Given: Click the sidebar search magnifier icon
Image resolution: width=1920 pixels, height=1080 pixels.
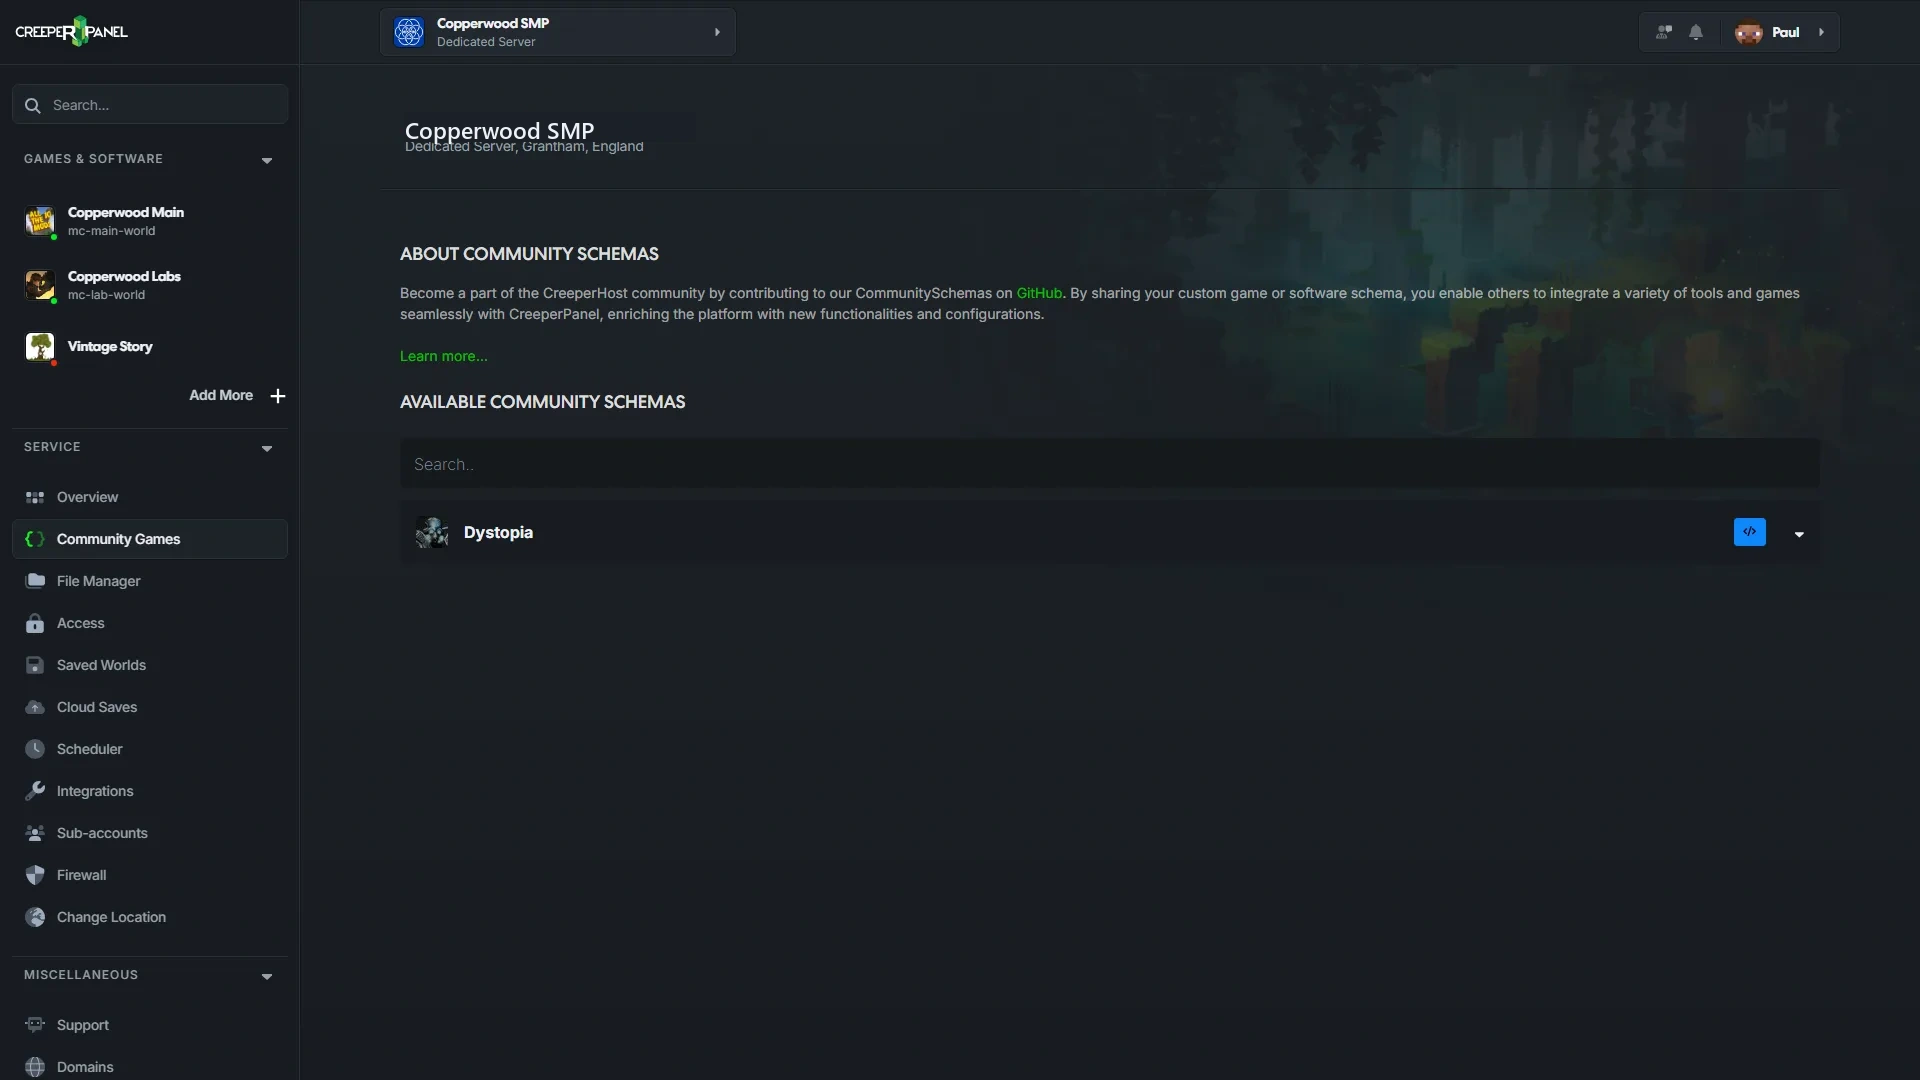Looking at the screenshot, I should tap(33, 105).
